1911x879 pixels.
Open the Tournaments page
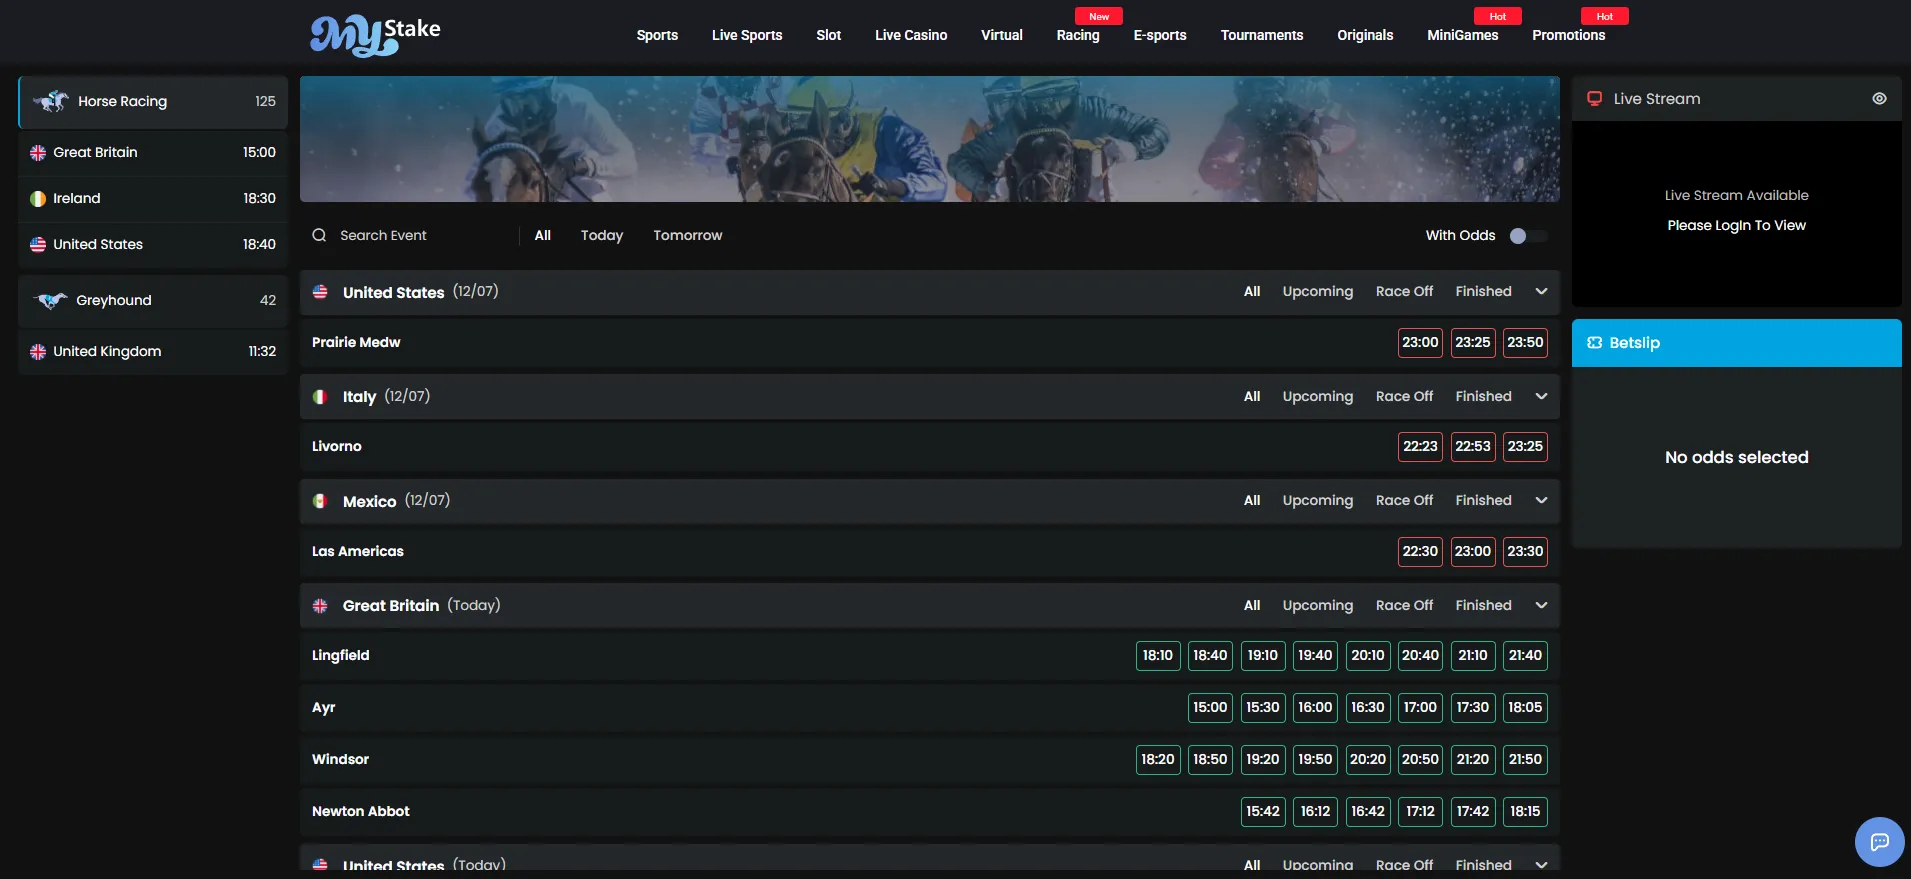(x=1261, y=35)
